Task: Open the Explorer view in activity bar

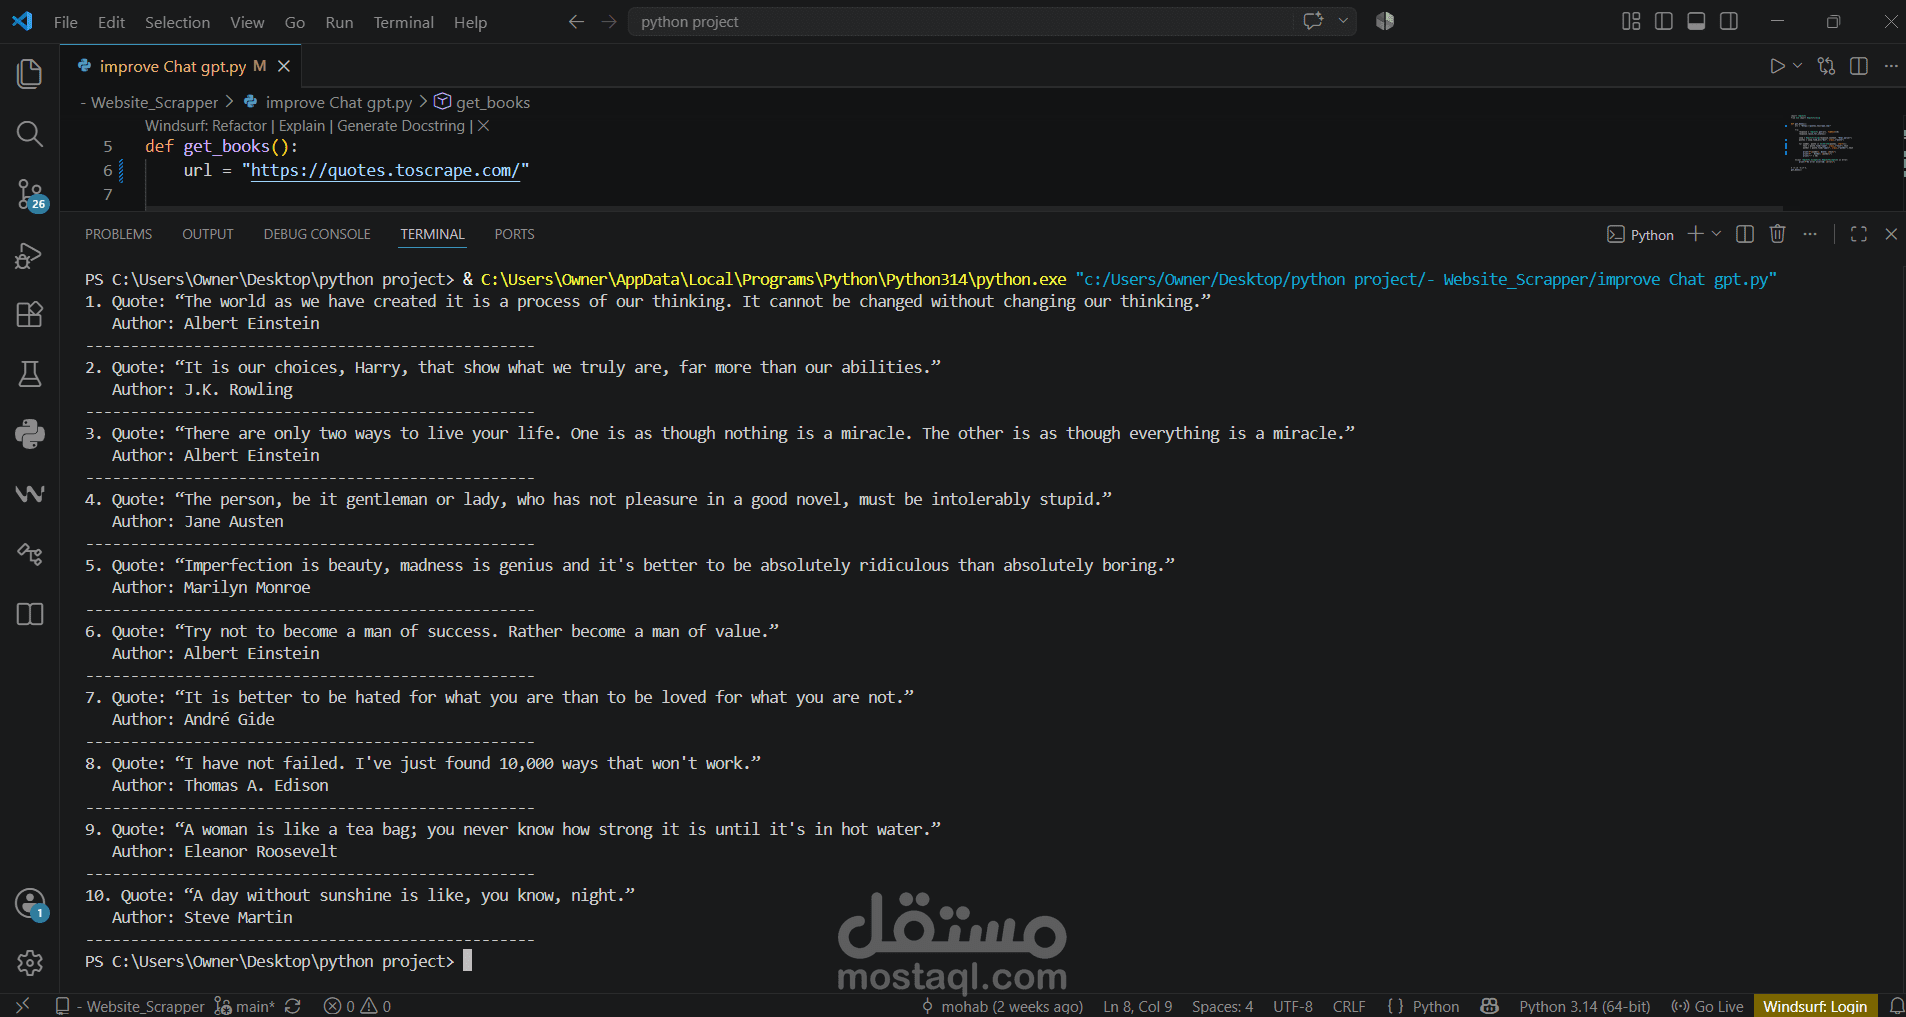Action: 30,73
